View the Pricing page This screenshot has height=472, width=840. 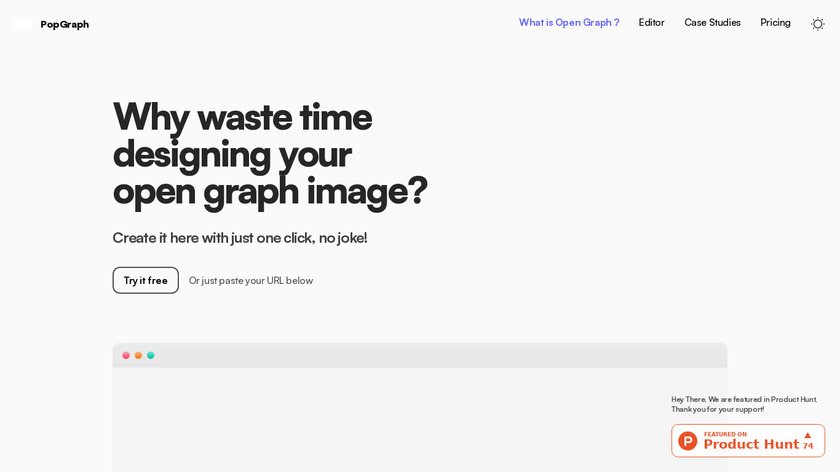click(775, 23)
